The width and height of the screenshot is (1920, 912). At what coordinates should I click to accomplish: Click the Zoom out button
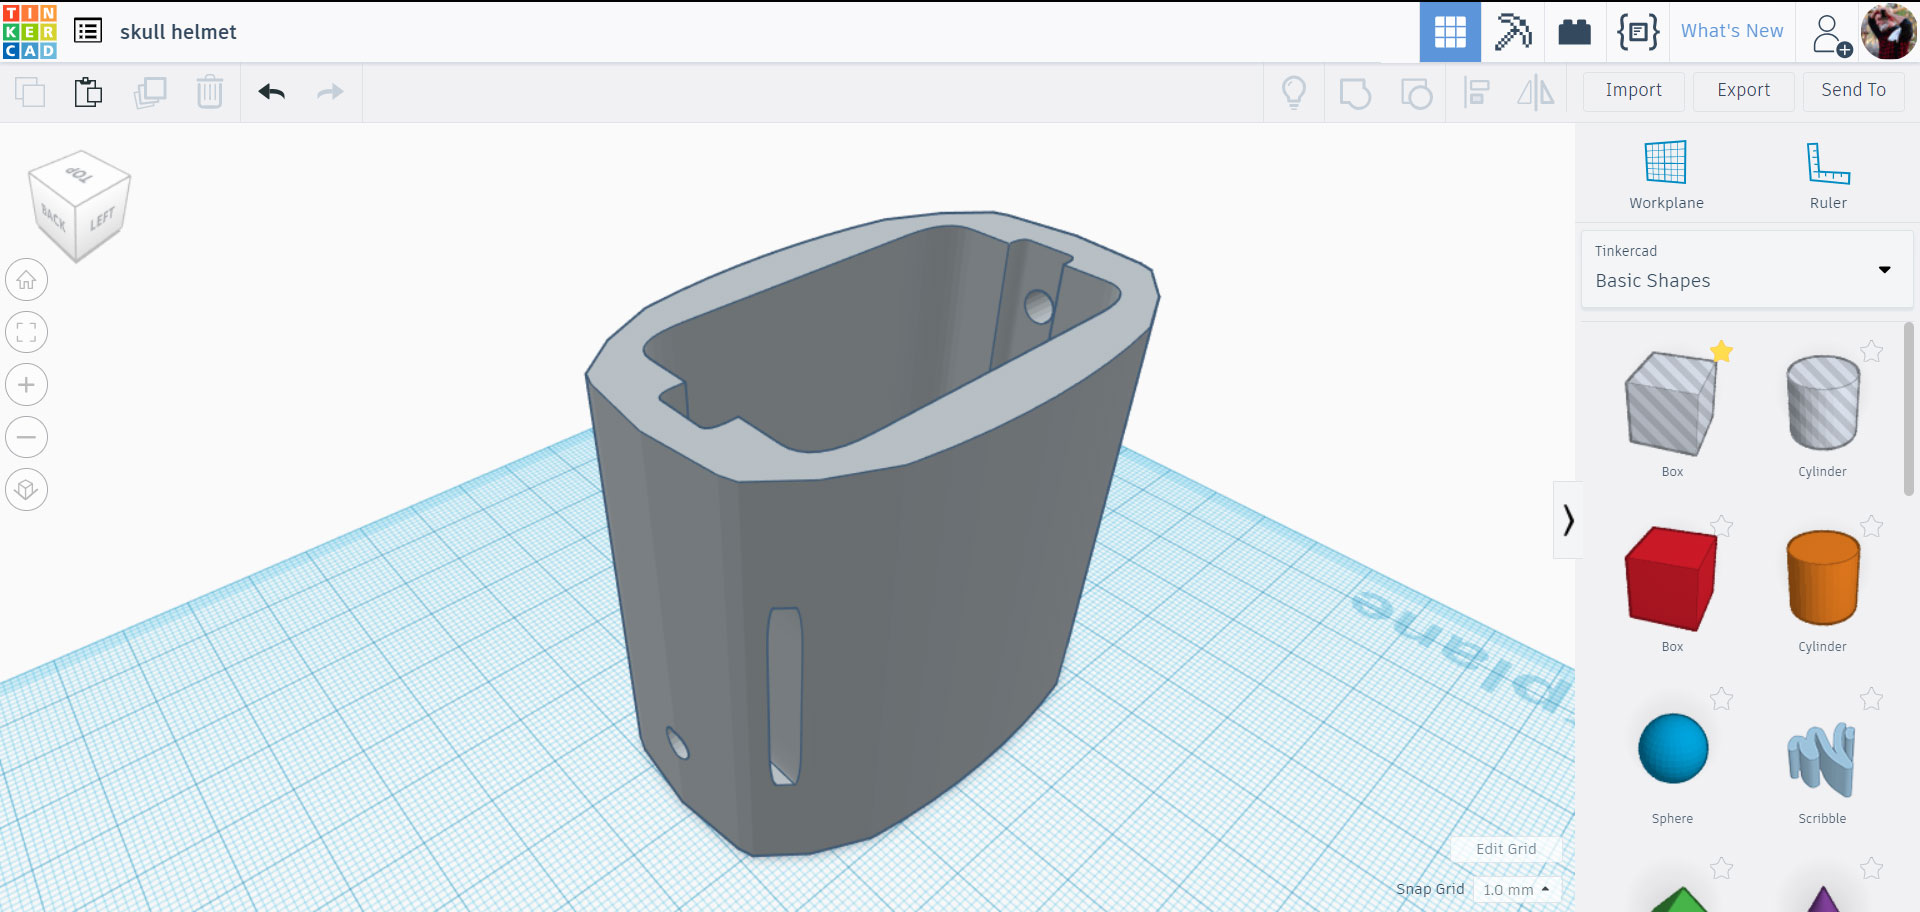tap(26, 437)
